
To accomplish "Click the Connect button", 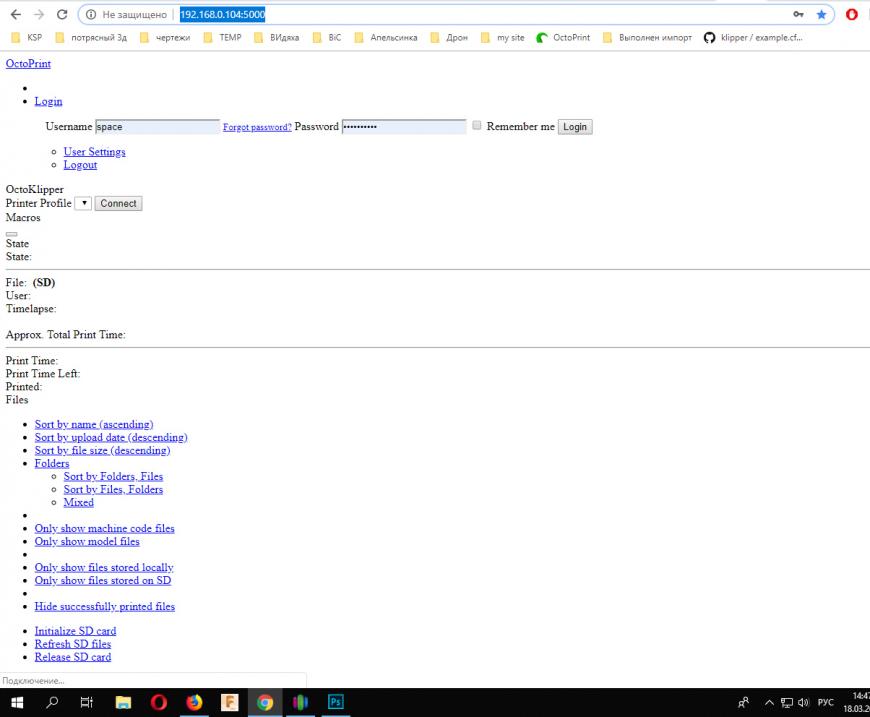I will point(118,203).
